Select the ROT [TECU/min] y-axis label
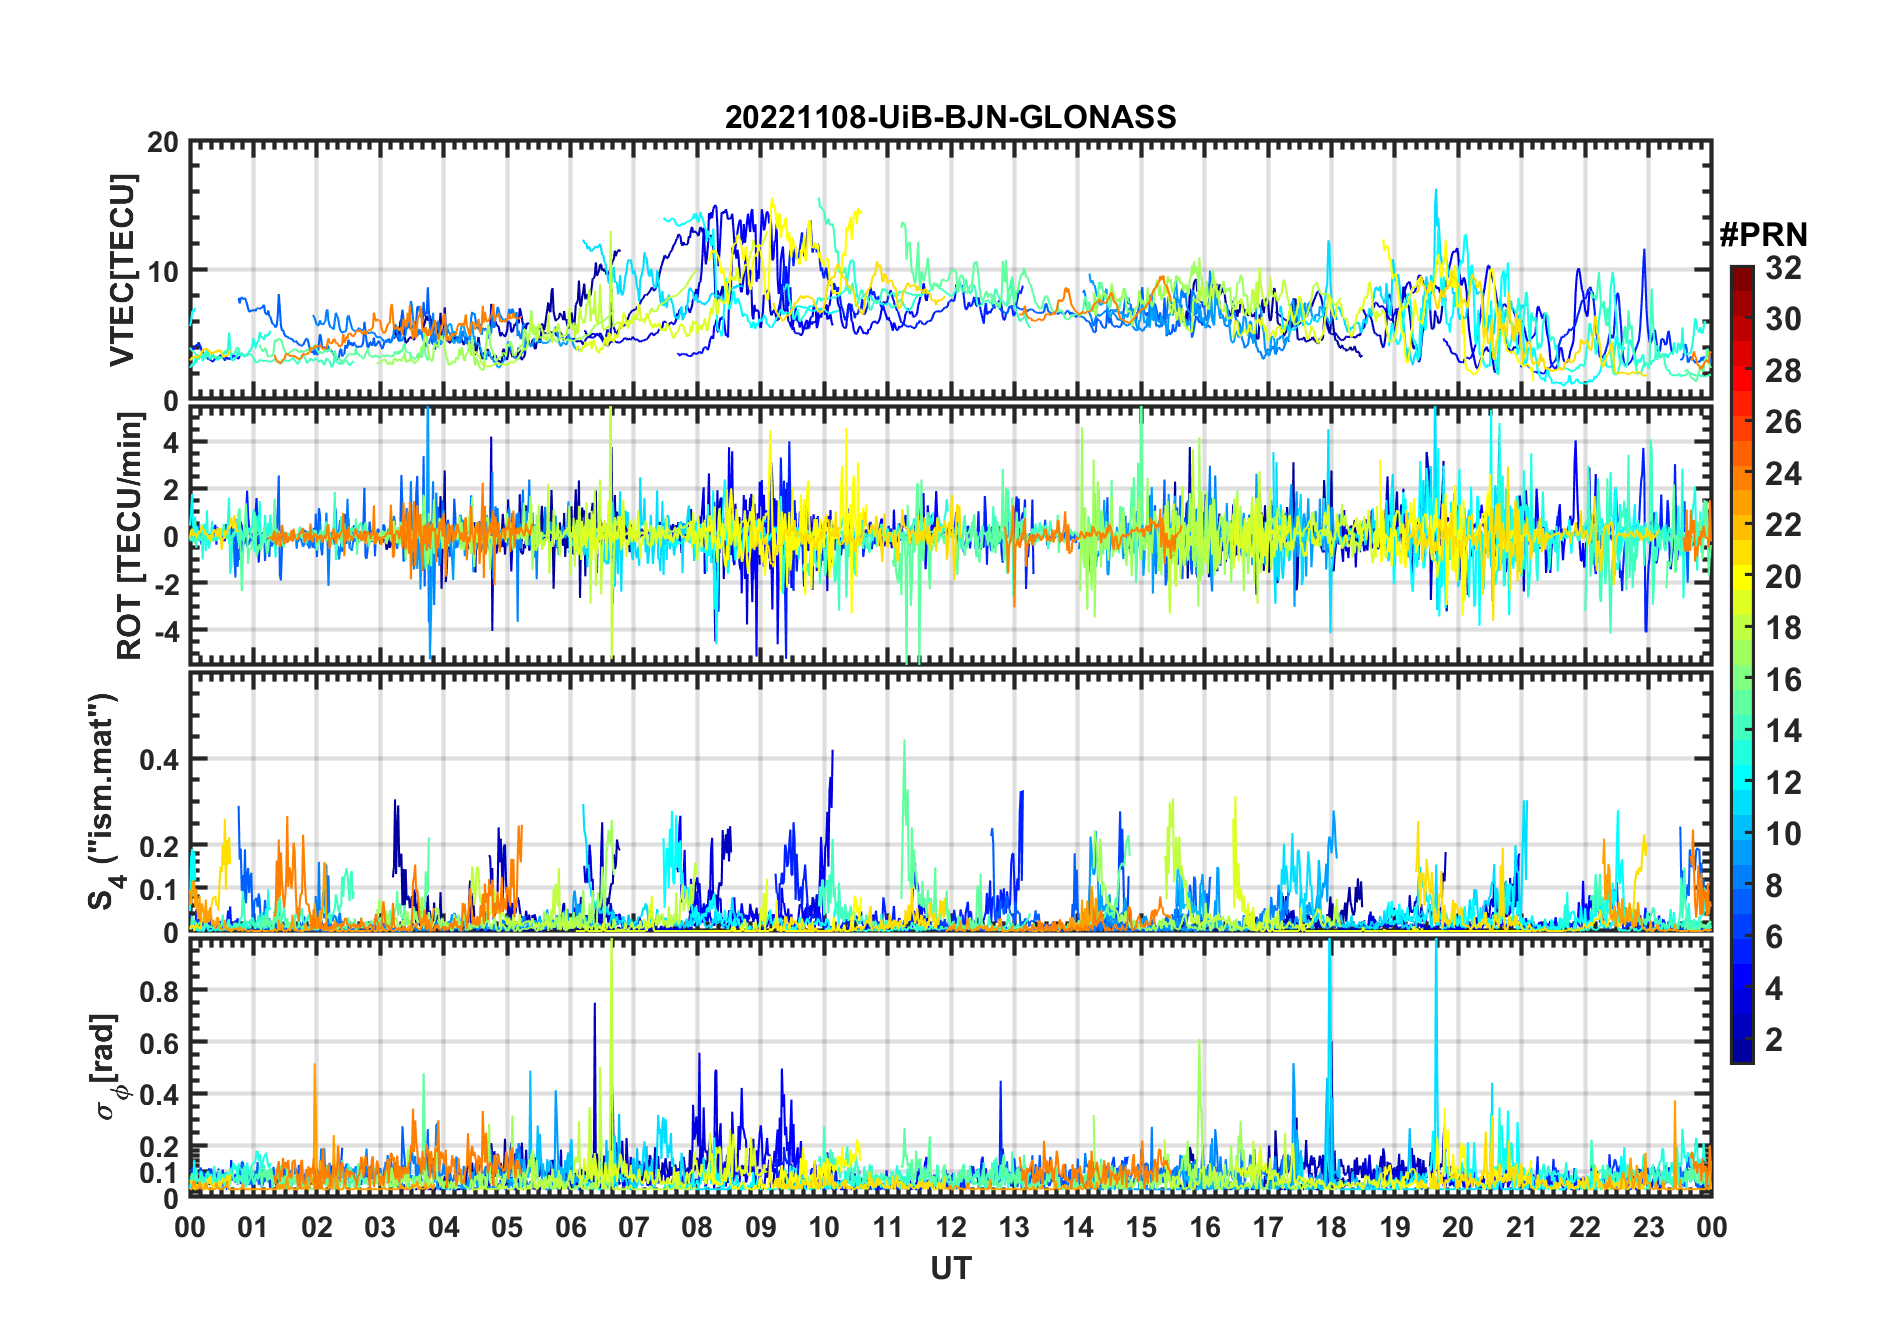 tap(130, 535)
